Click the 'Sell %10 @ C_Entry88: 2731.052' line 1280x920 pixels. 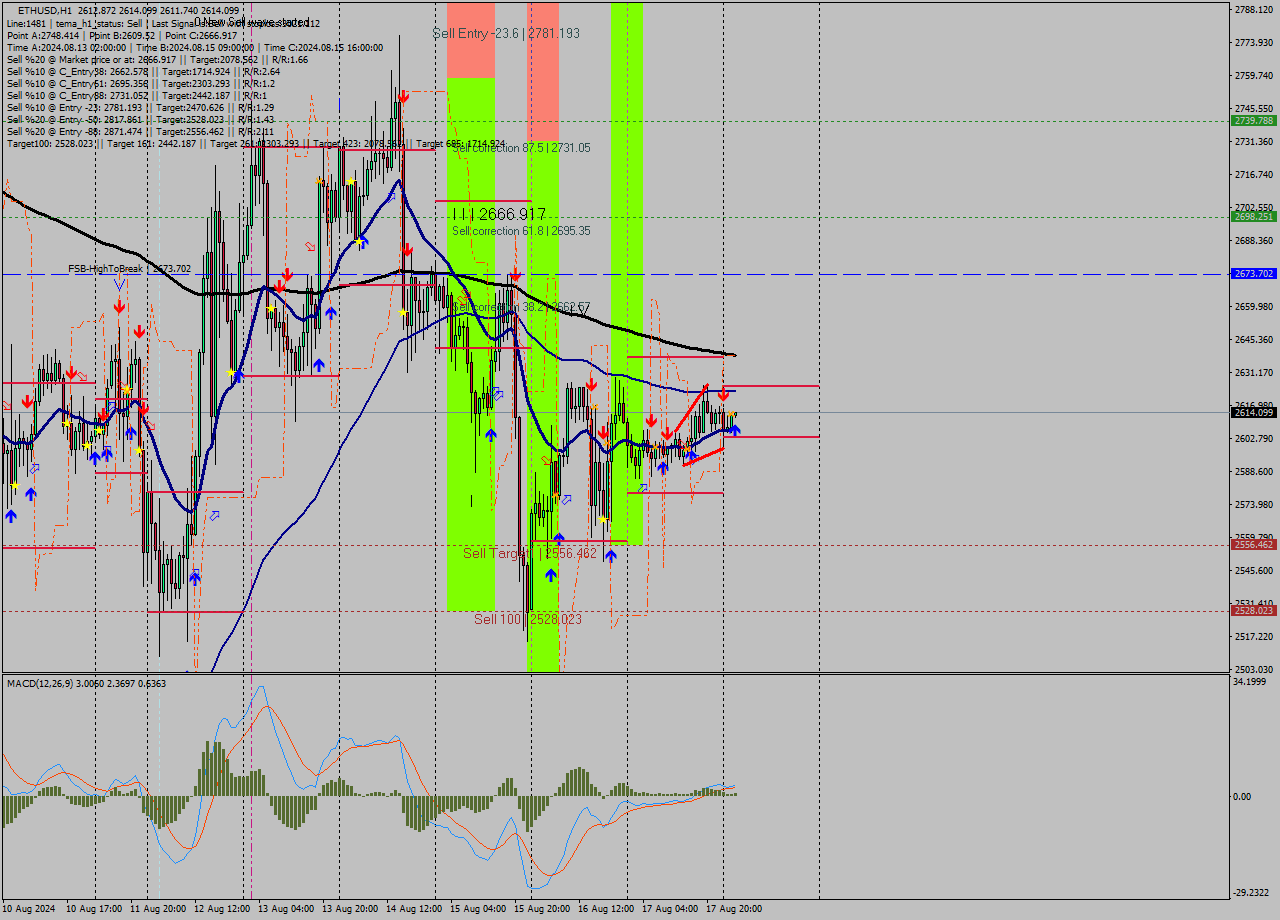coord(137,95)
